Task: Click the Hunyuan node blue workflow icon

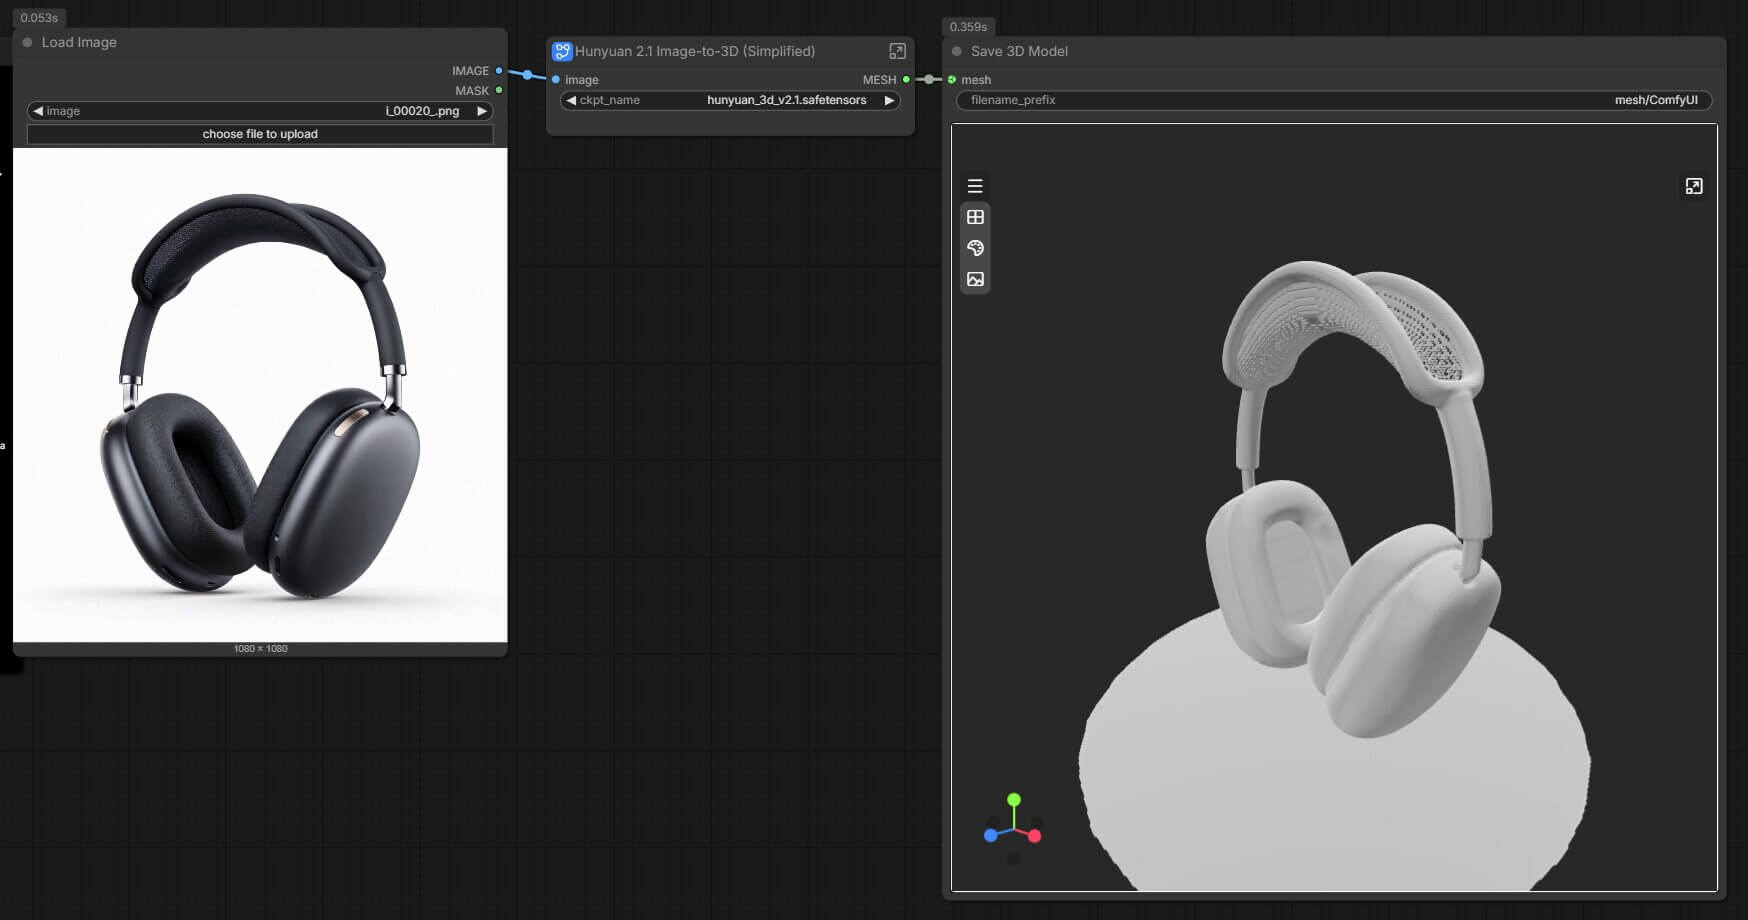Action: 562,51
